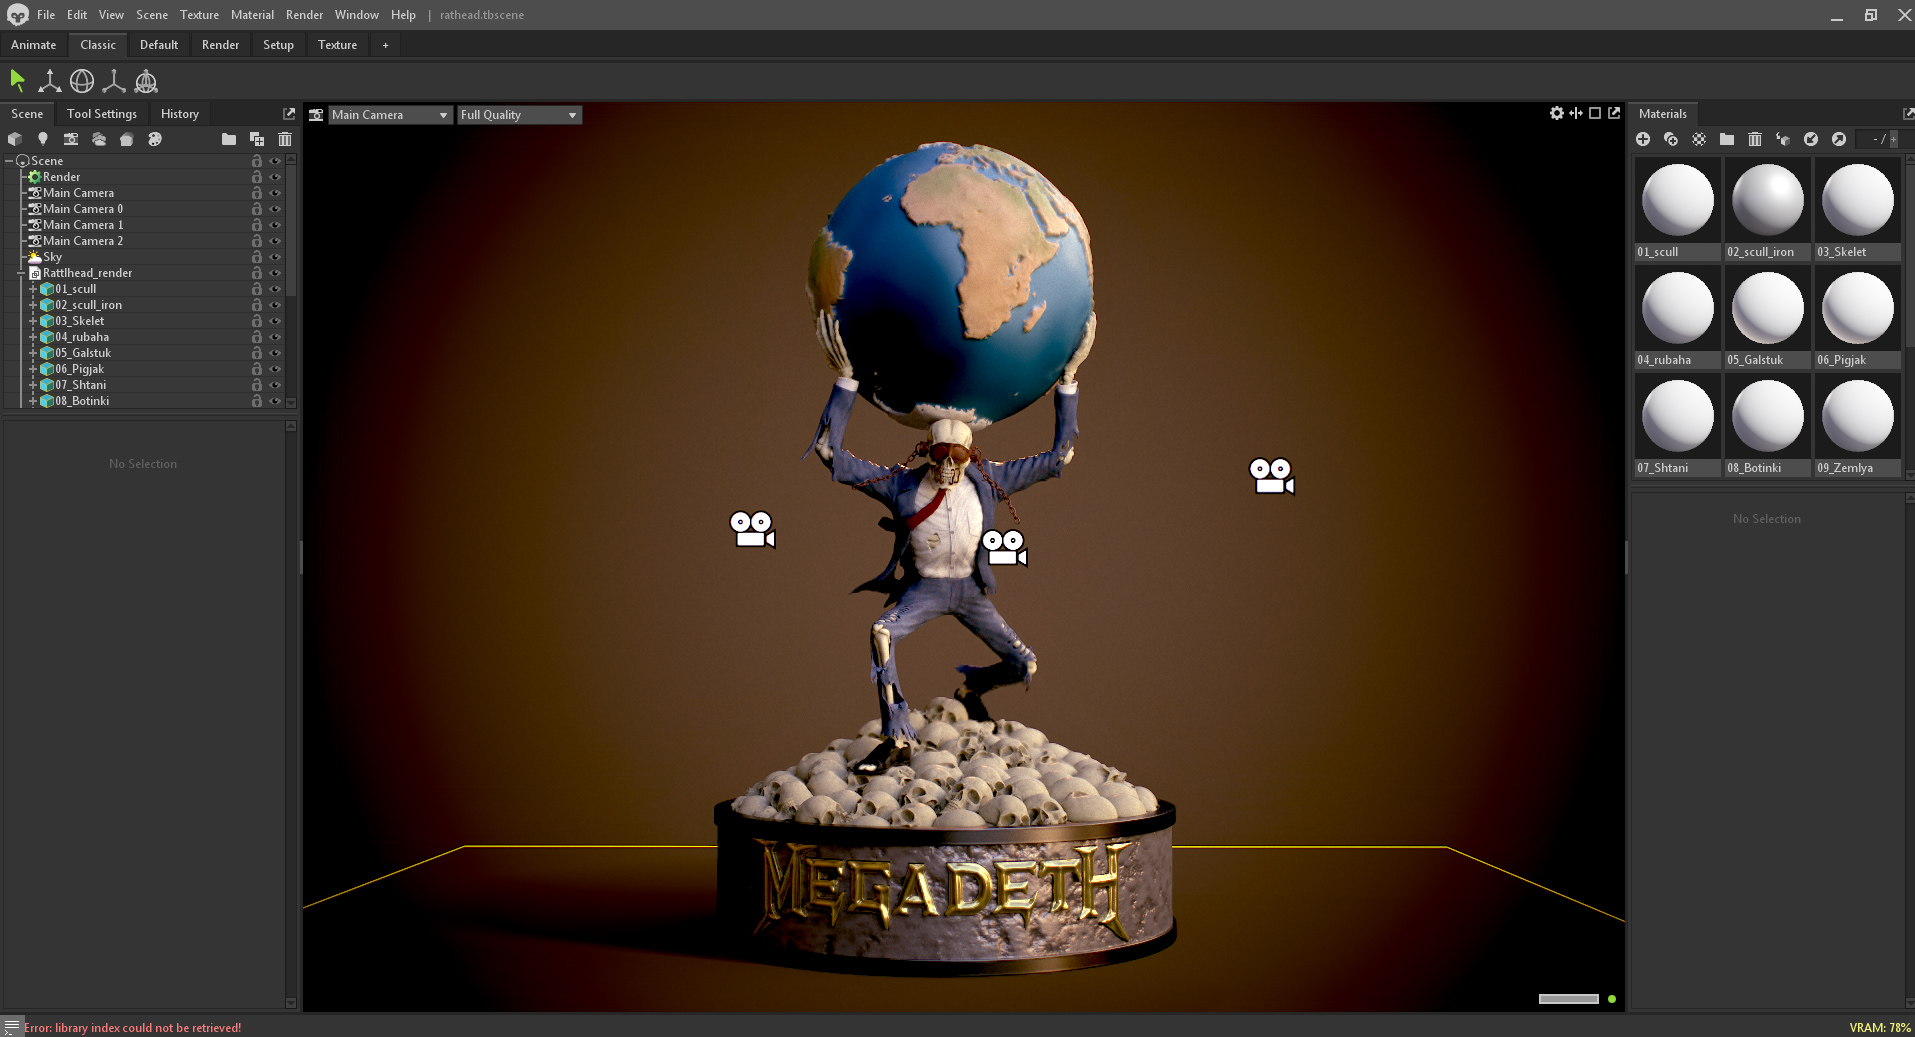The image size is (1915, 1037).
Task: Switch to the History tab
Action: tap(180, 114)
